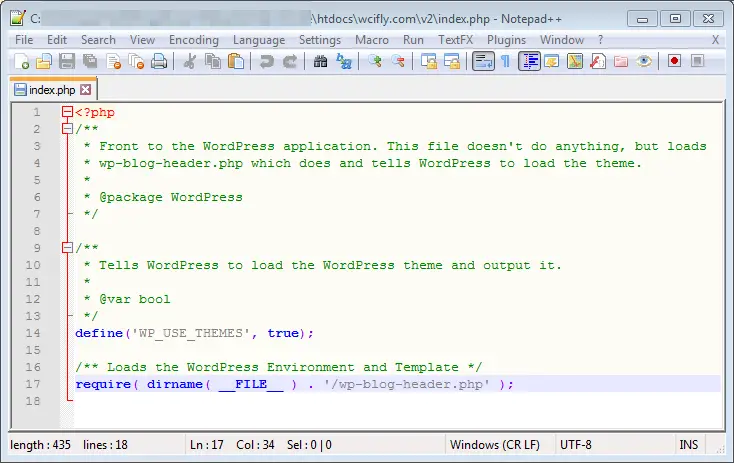The image size is (734, 463).
Task: Click the UTF-8 encoding status field
Action: (576, 445)
